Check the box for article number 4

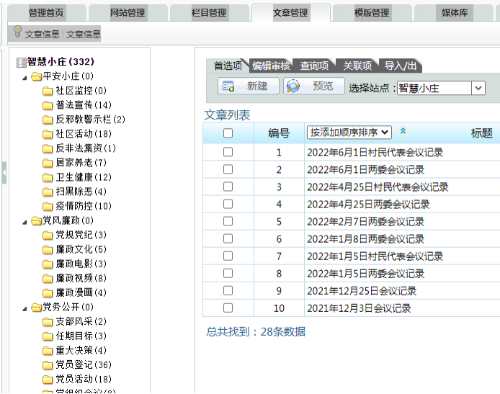tap(228, 204)
